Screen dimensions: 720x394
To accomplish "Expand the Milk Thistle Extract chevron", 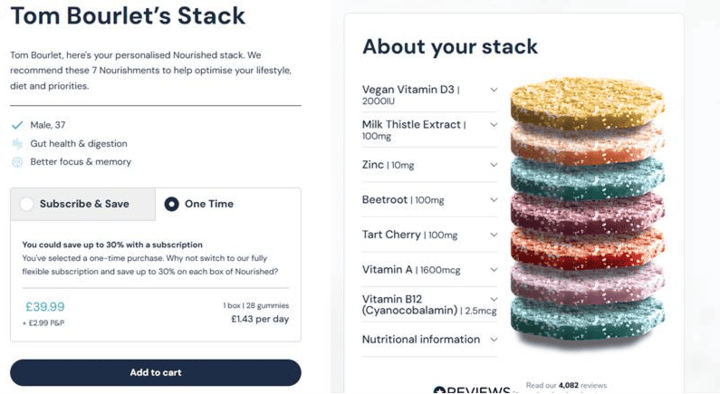I will click(x=494, y=124).
